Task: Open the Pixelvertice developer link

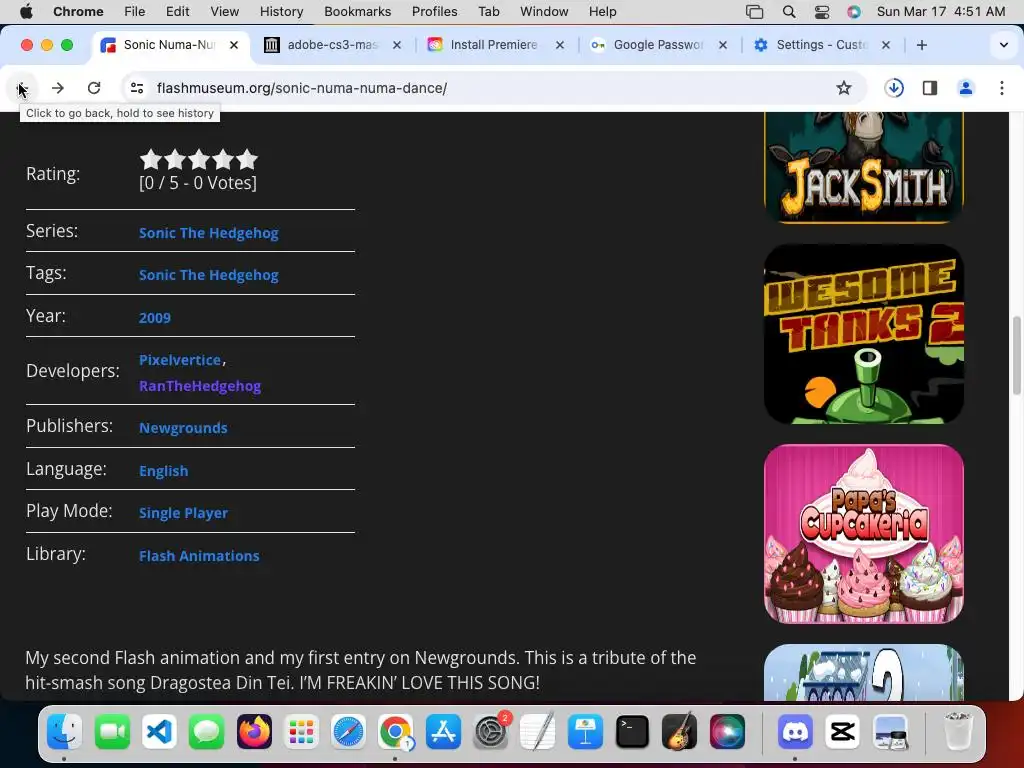Action: tap(180, 360)
